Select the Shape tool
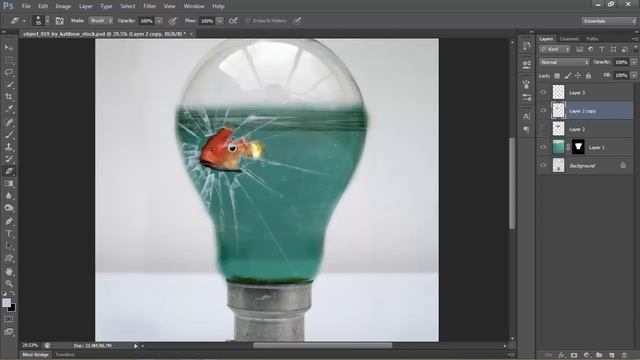The image size is (640, 360). pyautogui.click(x=9, y=258)
